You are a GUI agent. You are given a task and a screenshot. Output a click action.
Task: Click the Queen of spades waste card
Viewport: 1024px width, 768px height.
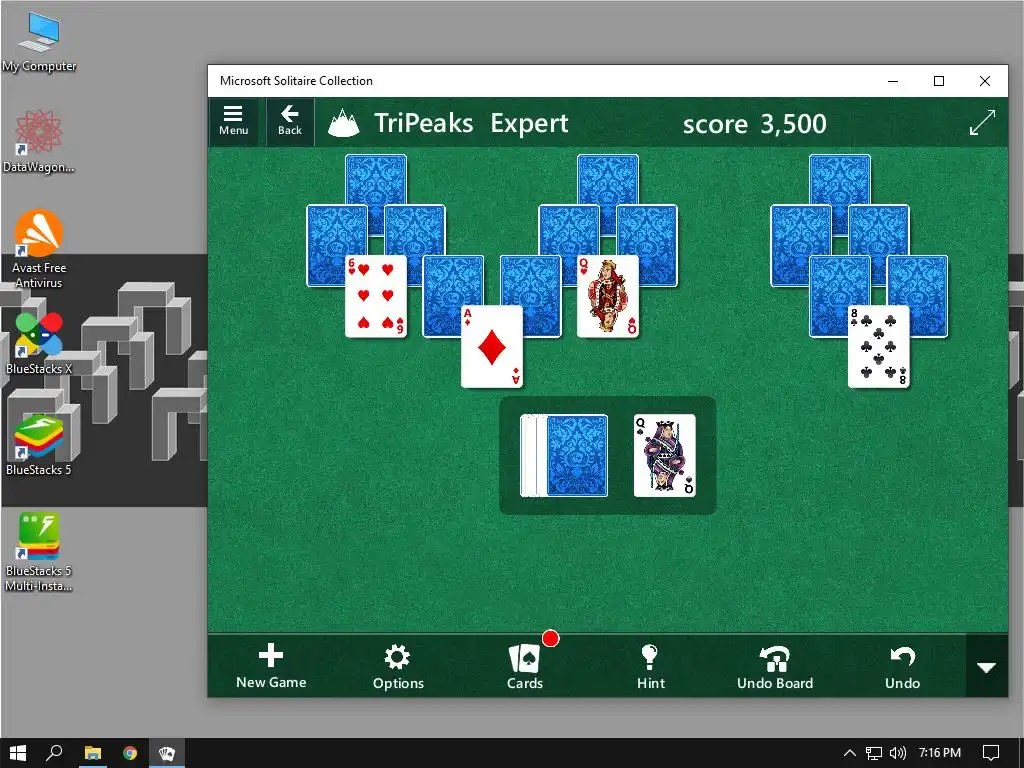(x=664, y=455)
